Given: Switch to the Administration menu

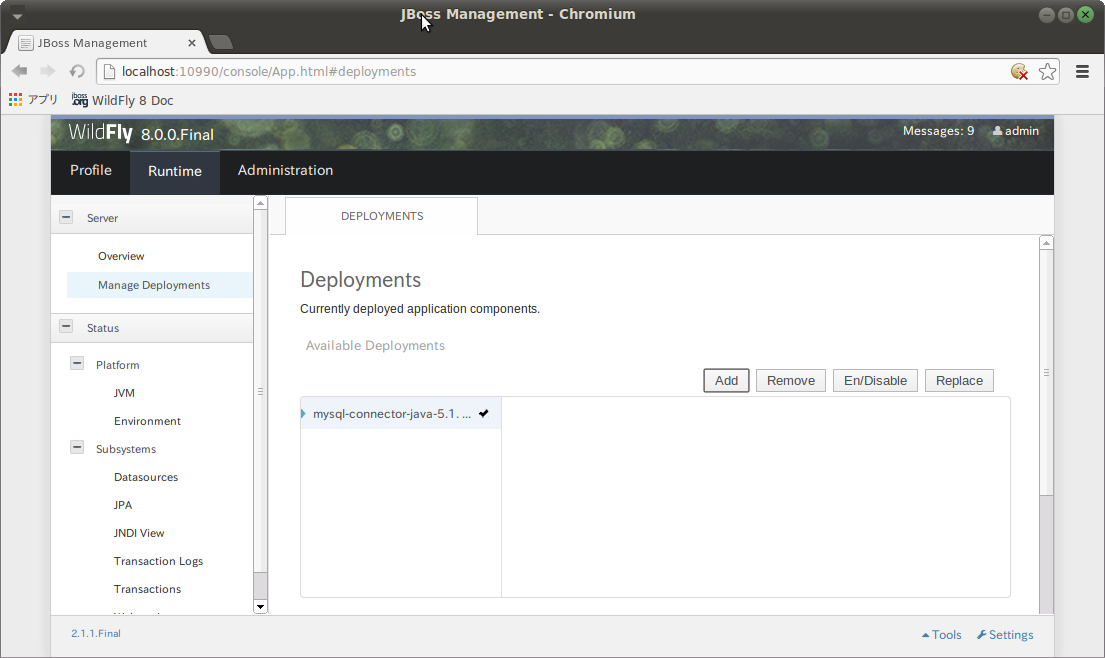Looking at the screenshot, I should point(285,170).
